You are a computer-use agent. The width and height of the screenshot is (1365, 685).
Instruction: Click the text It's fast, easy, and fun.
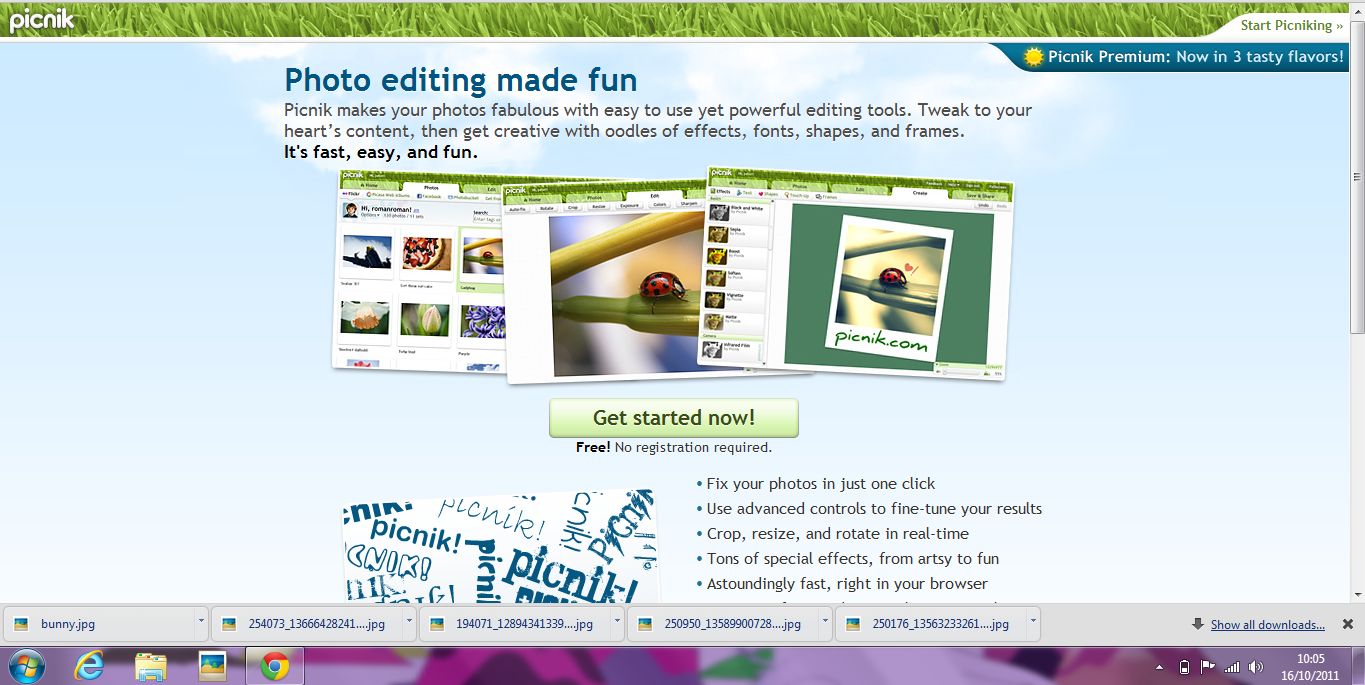tap(381, 153)
